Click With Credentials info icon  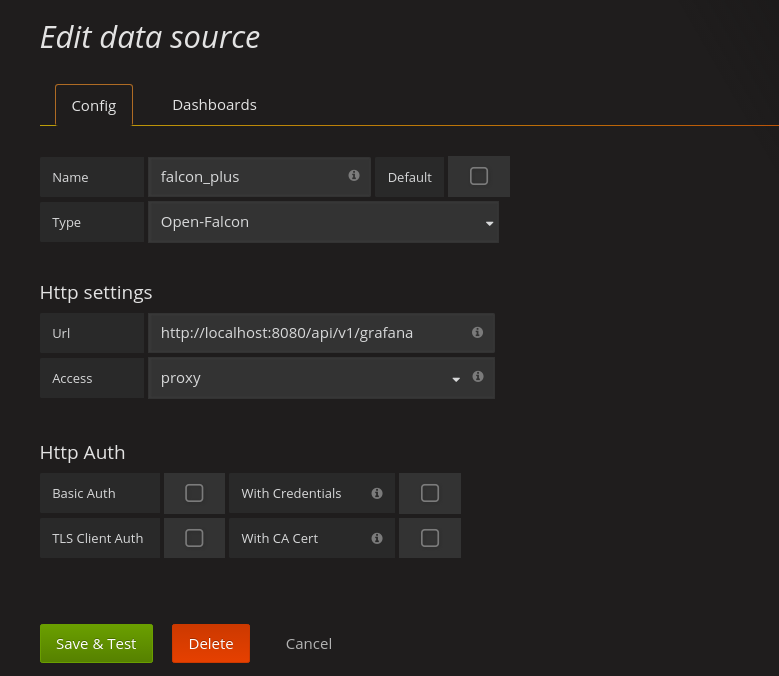pos(377,493)
